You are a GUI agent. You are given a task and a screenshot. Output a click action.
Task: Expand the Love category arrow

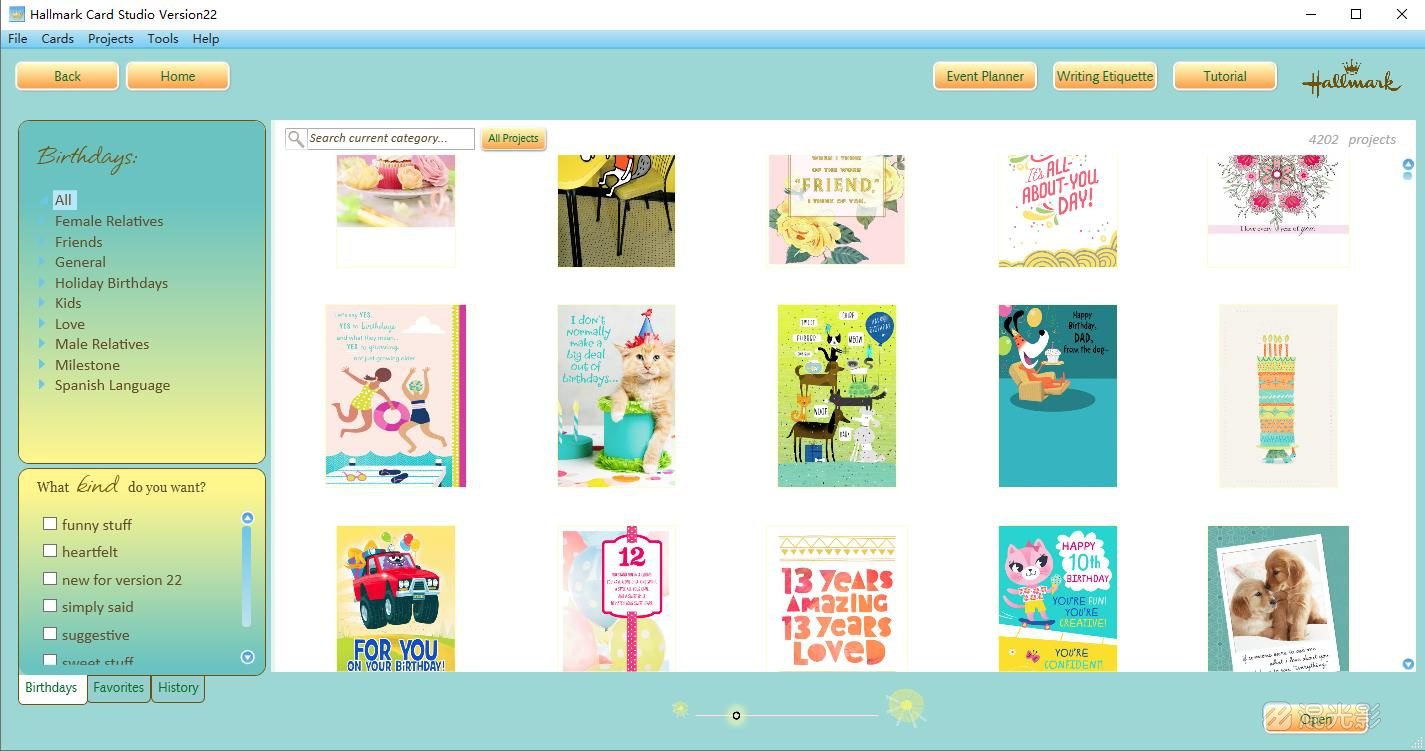coord(42,324)
